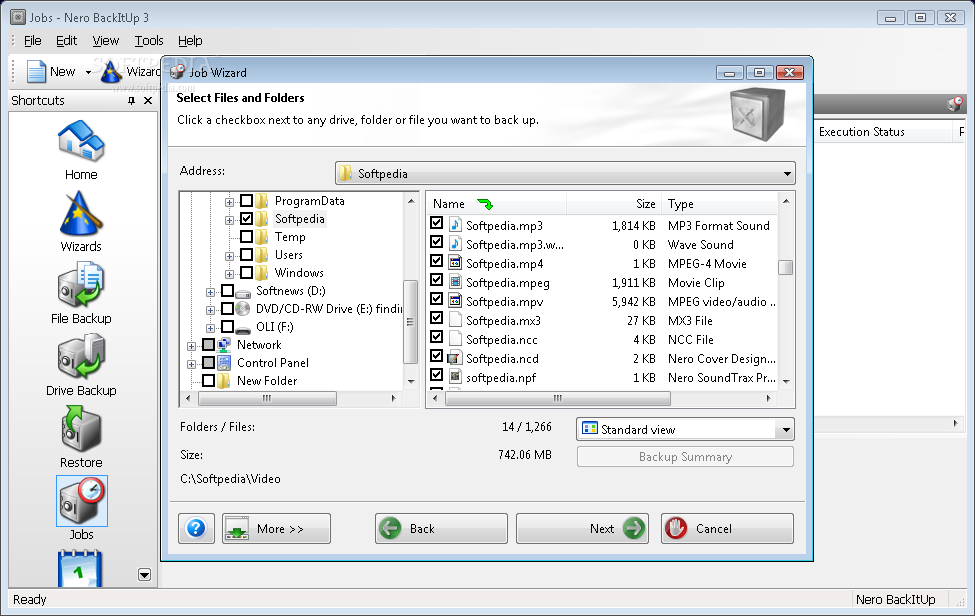Screen dimensions: 975x616
Task: Click the Softpedia.ncd file icon
Action: pos(455,358)
